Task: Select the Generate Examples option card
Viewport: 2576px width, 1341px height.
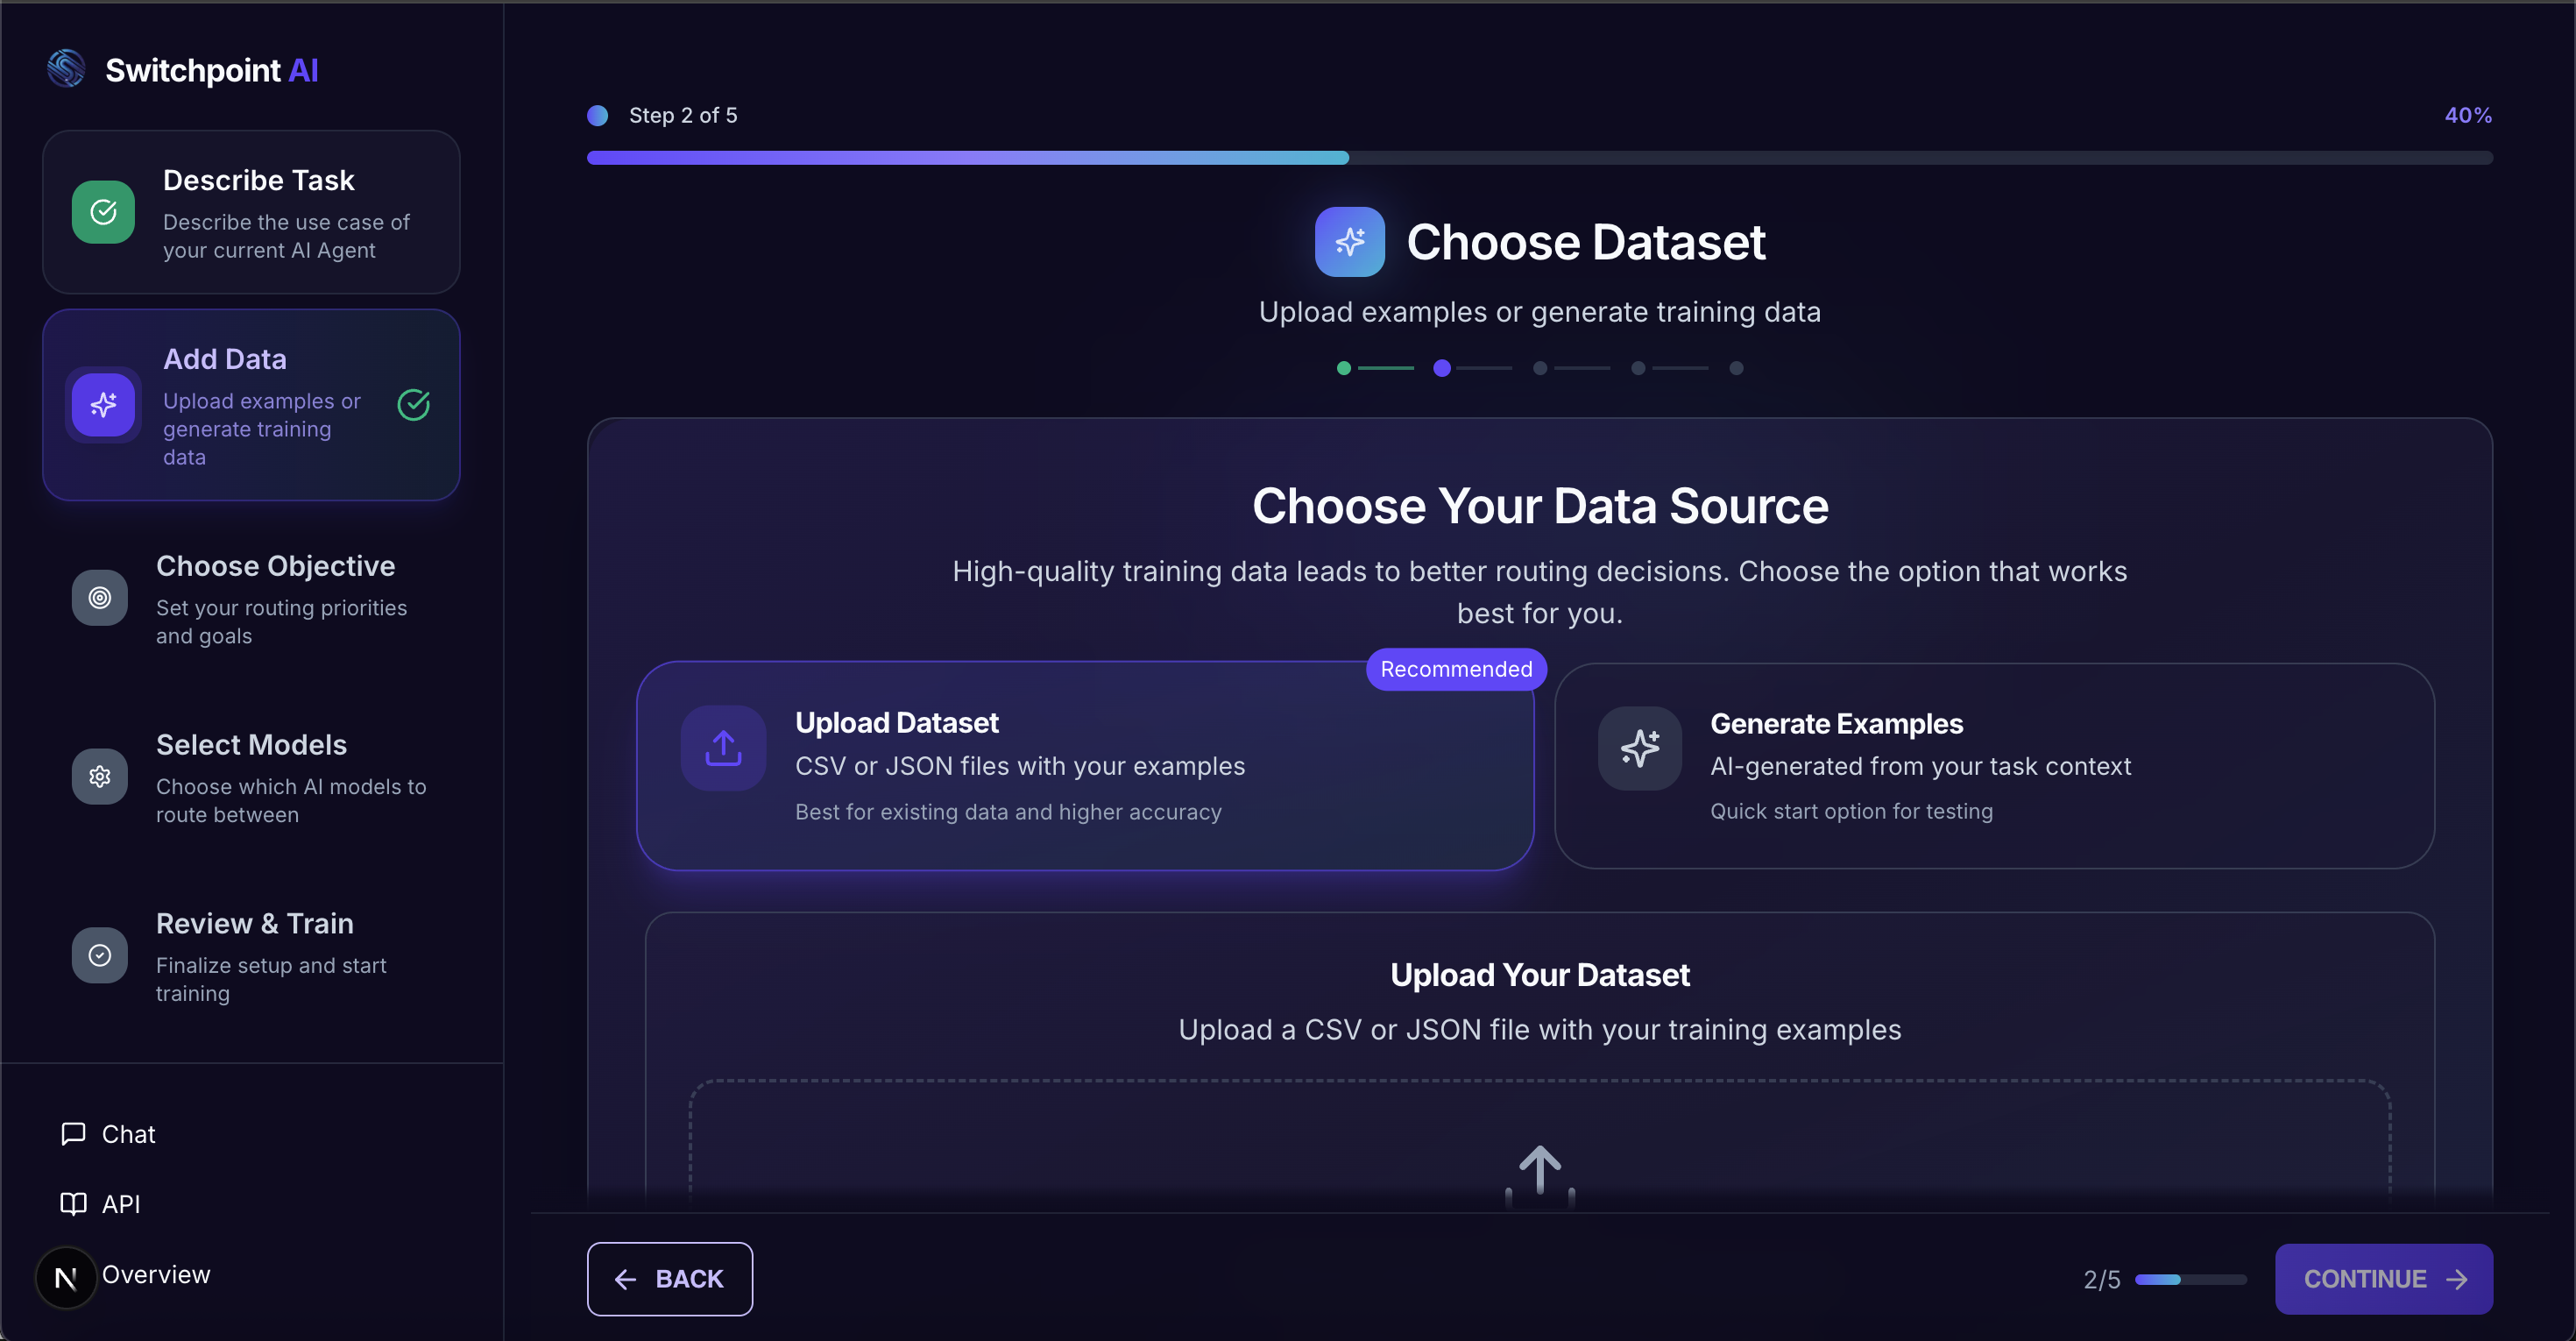Action: [x=1994, y=766]
